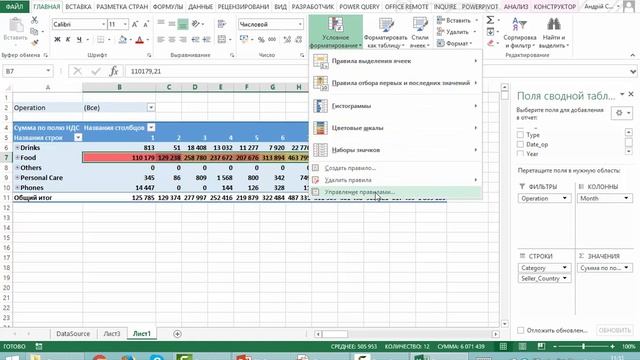Enable Отложить обновление checkbox
The height and width of the screenshot is (360, 640).
click(520, 330)
